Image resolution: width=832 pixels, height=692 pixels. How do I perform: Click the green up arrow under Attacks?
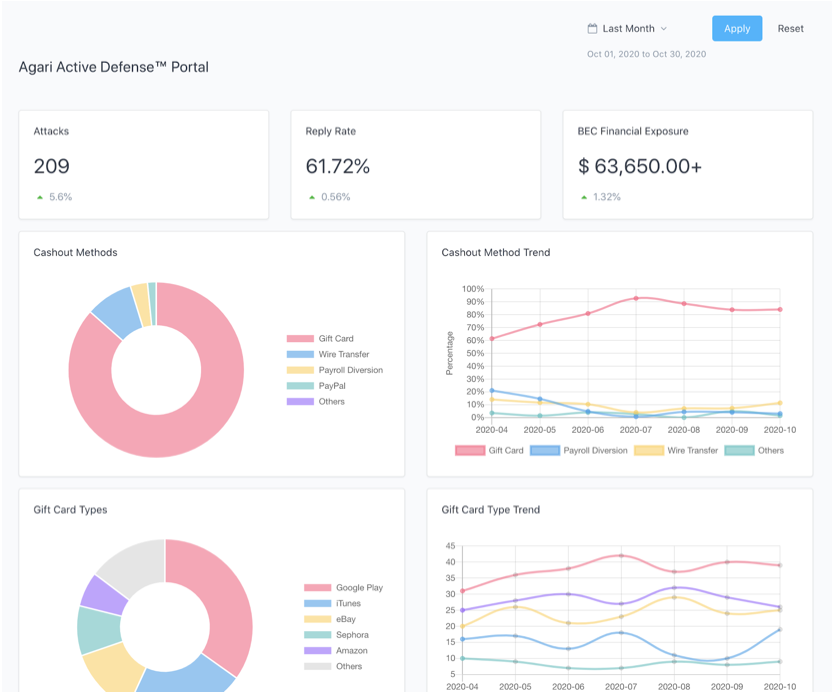40,197
